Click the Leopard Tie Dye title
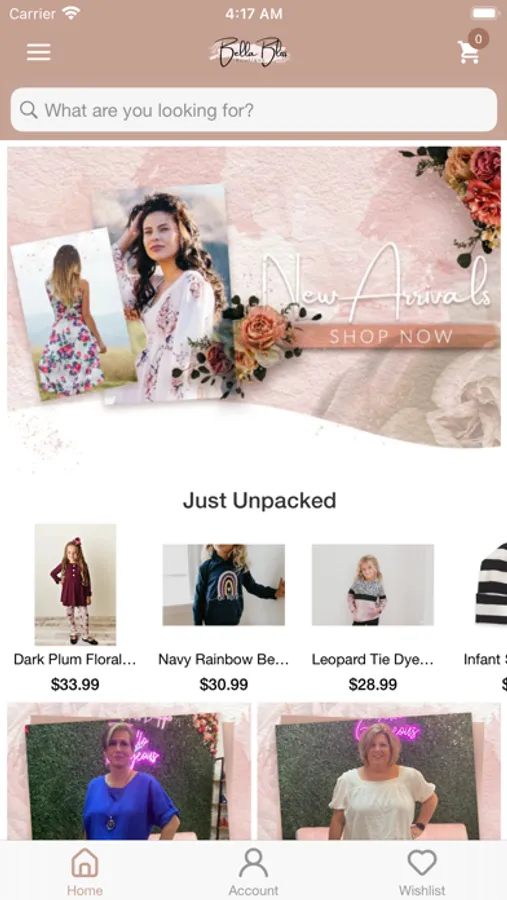 [x=373, y=660]
